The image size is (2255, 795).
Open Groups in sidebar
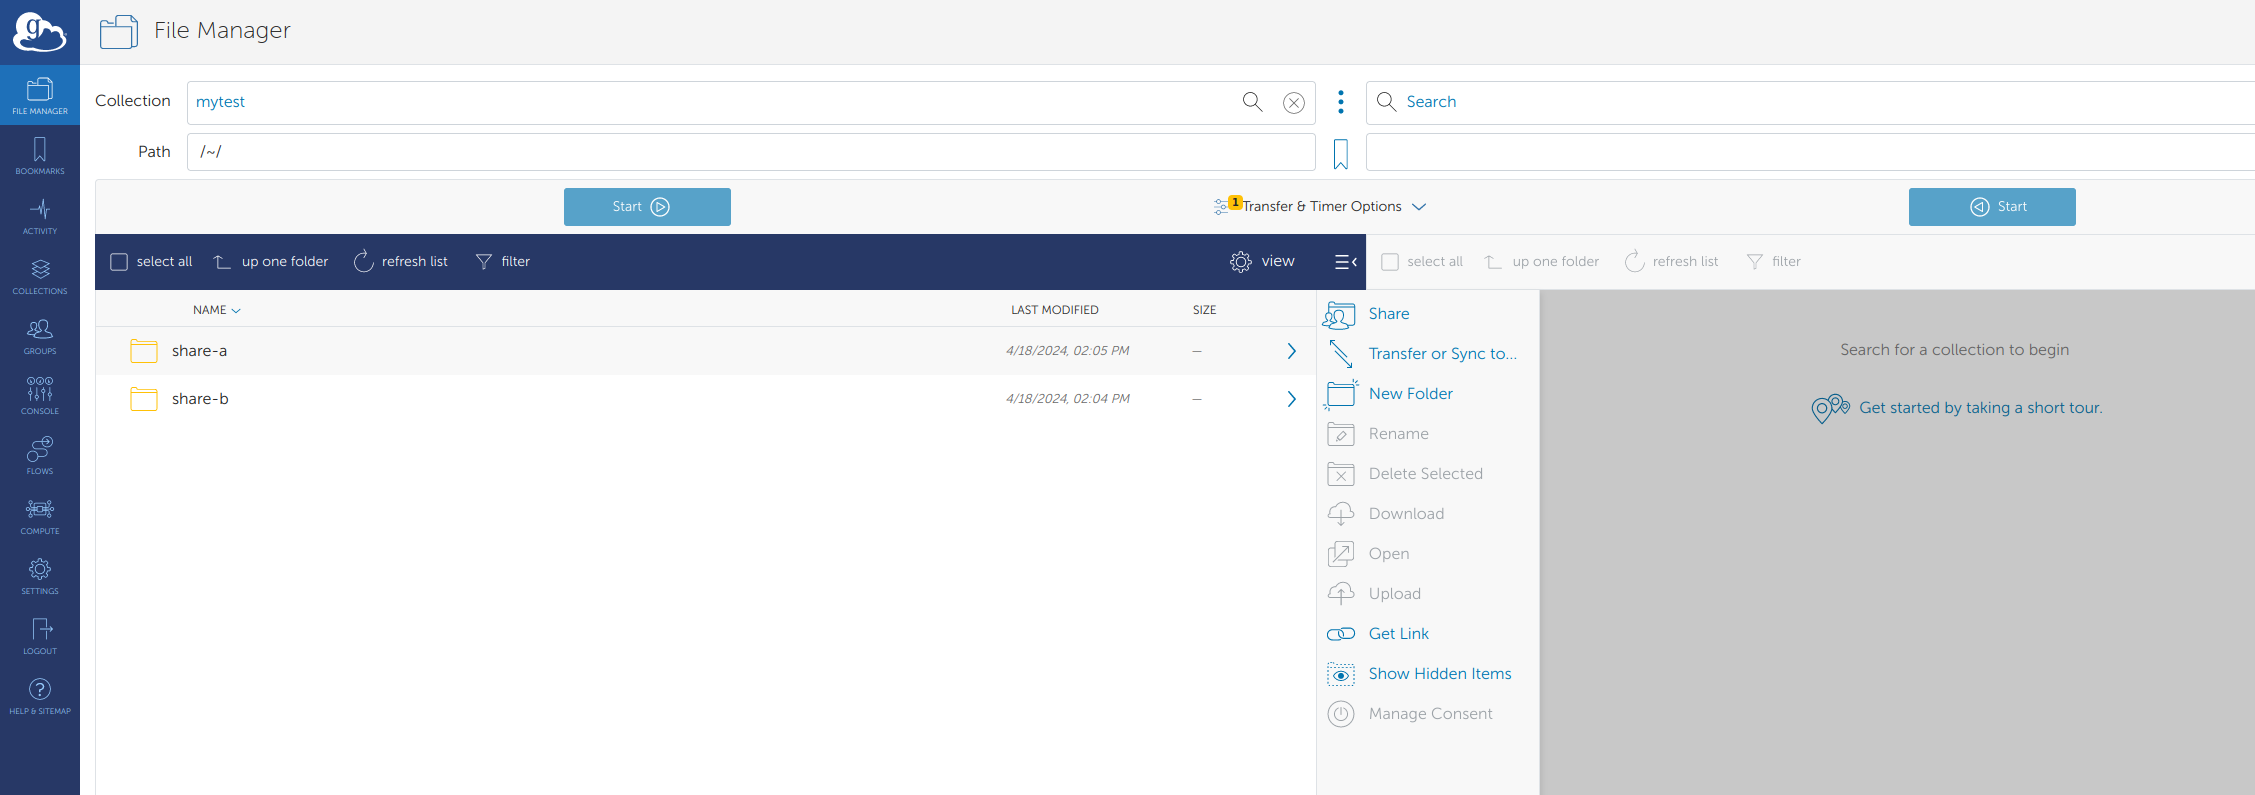point(40,335)
